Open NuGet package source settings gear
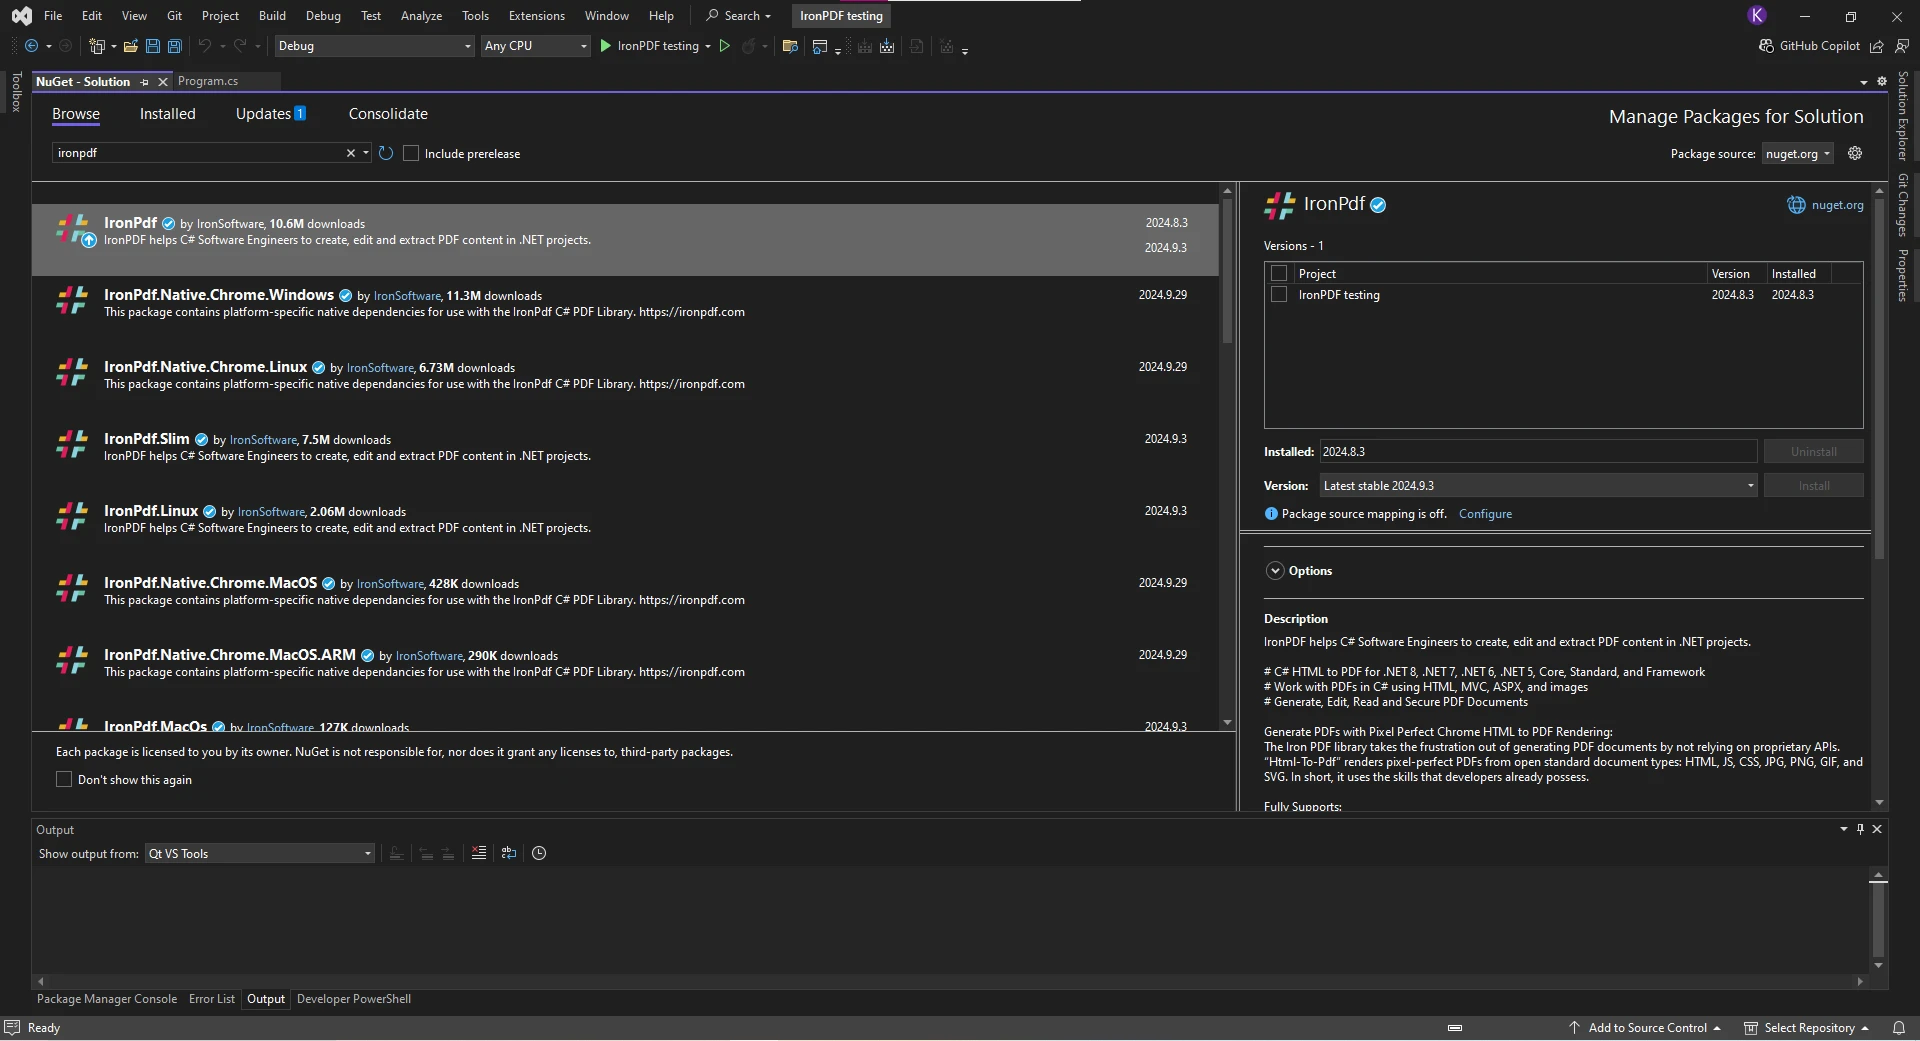 point(1855,153)
